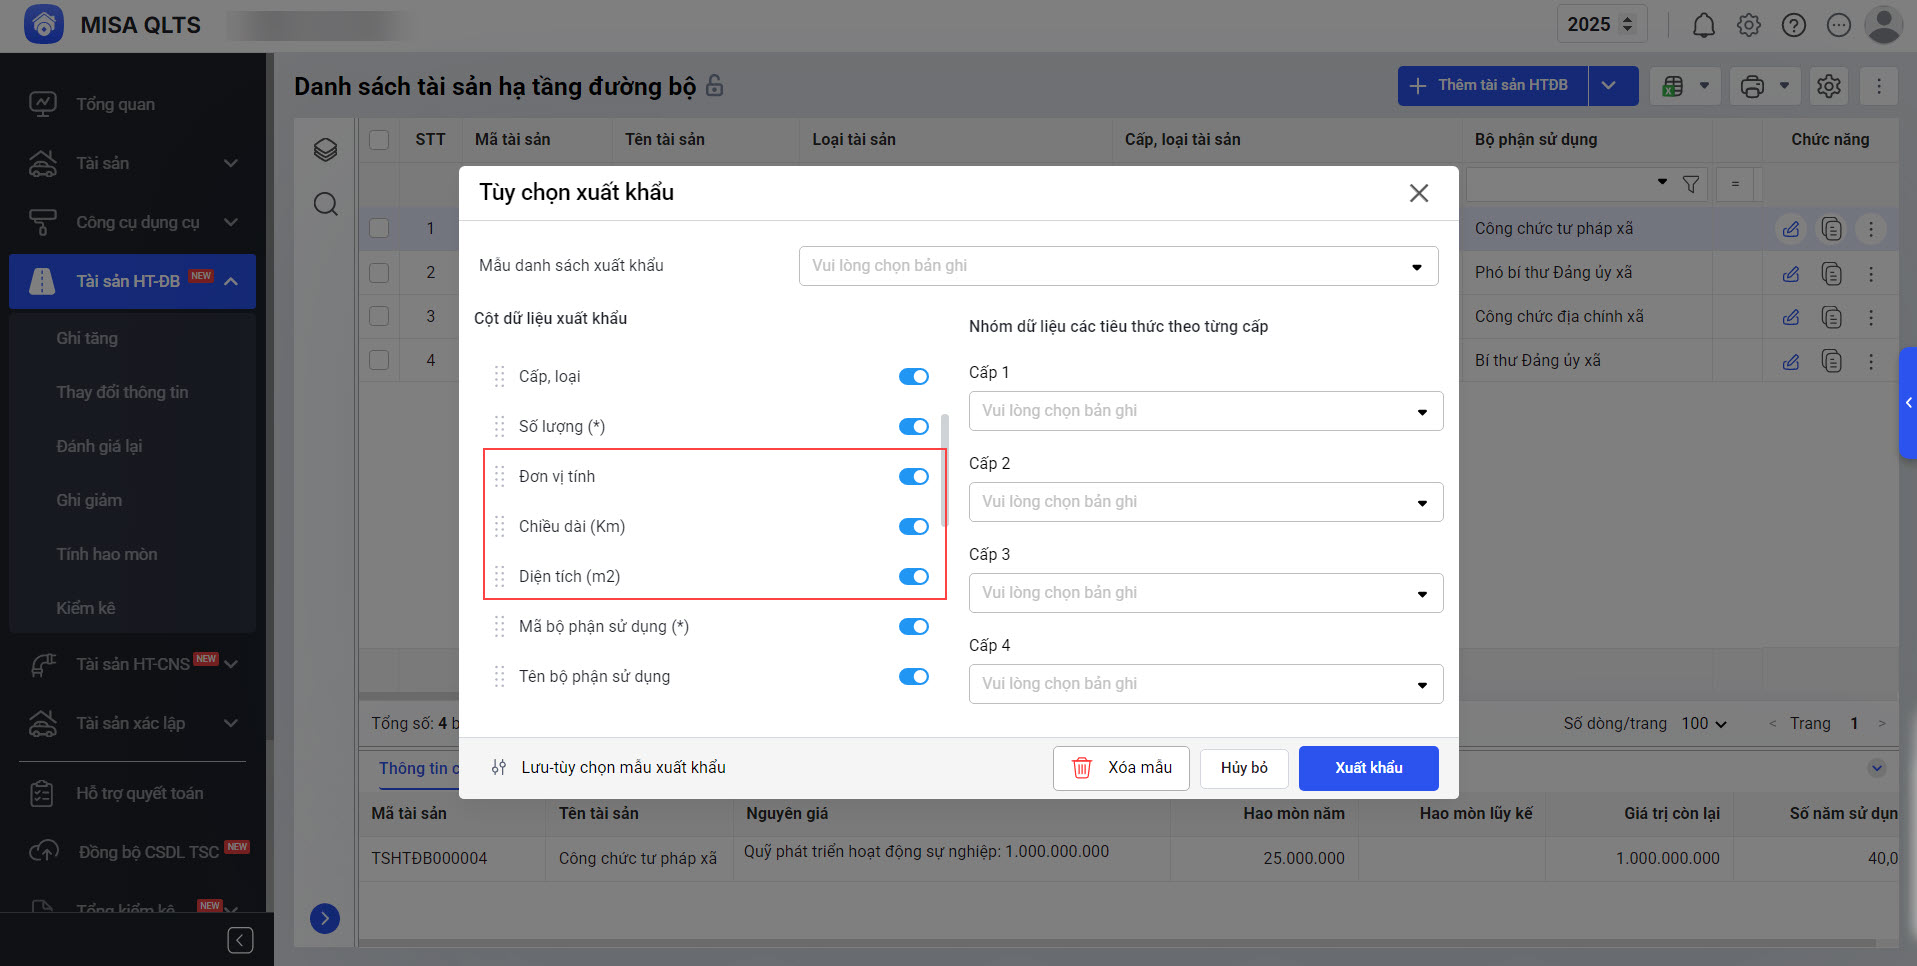Click the search magnifier icon
Image resolution: width=1917 pixels, height=966 pixels.
pos(325,204)
